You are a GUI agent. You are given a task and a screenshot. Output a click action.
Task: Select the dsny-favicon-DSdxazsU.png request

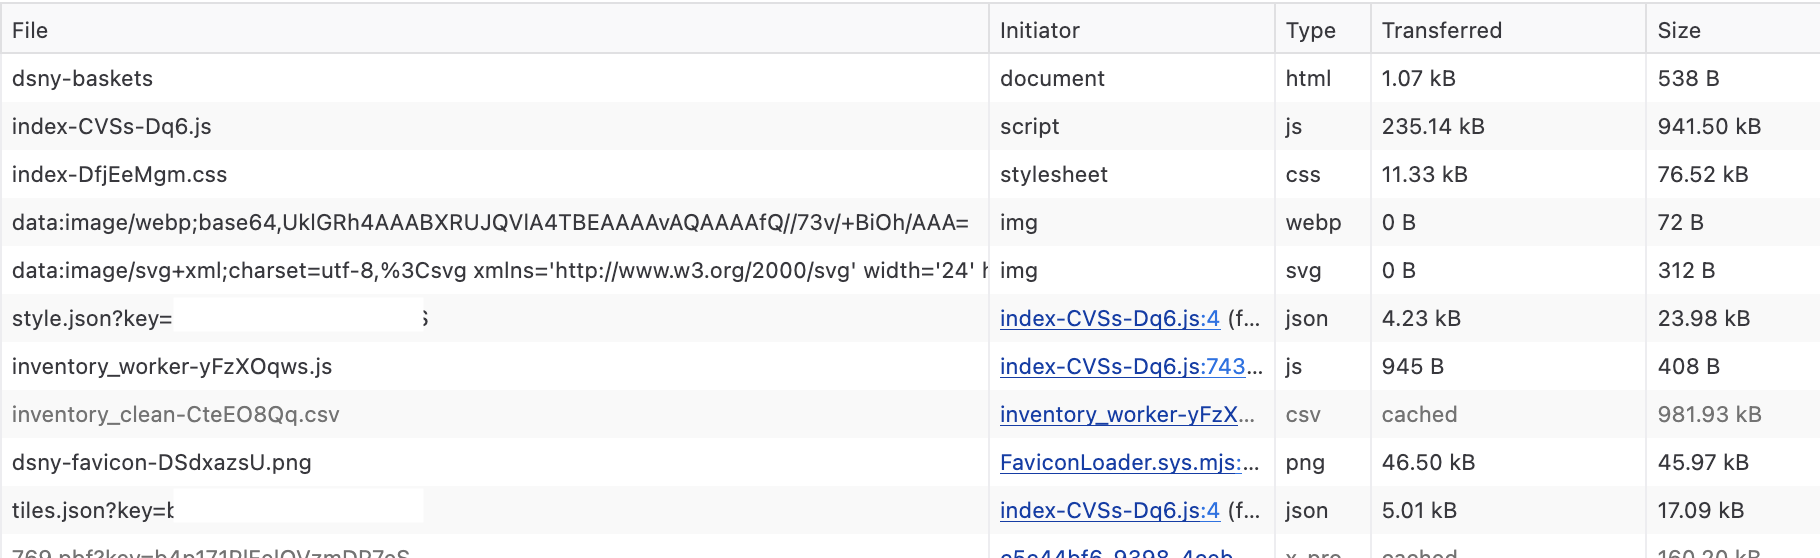(x=161, y=462)
